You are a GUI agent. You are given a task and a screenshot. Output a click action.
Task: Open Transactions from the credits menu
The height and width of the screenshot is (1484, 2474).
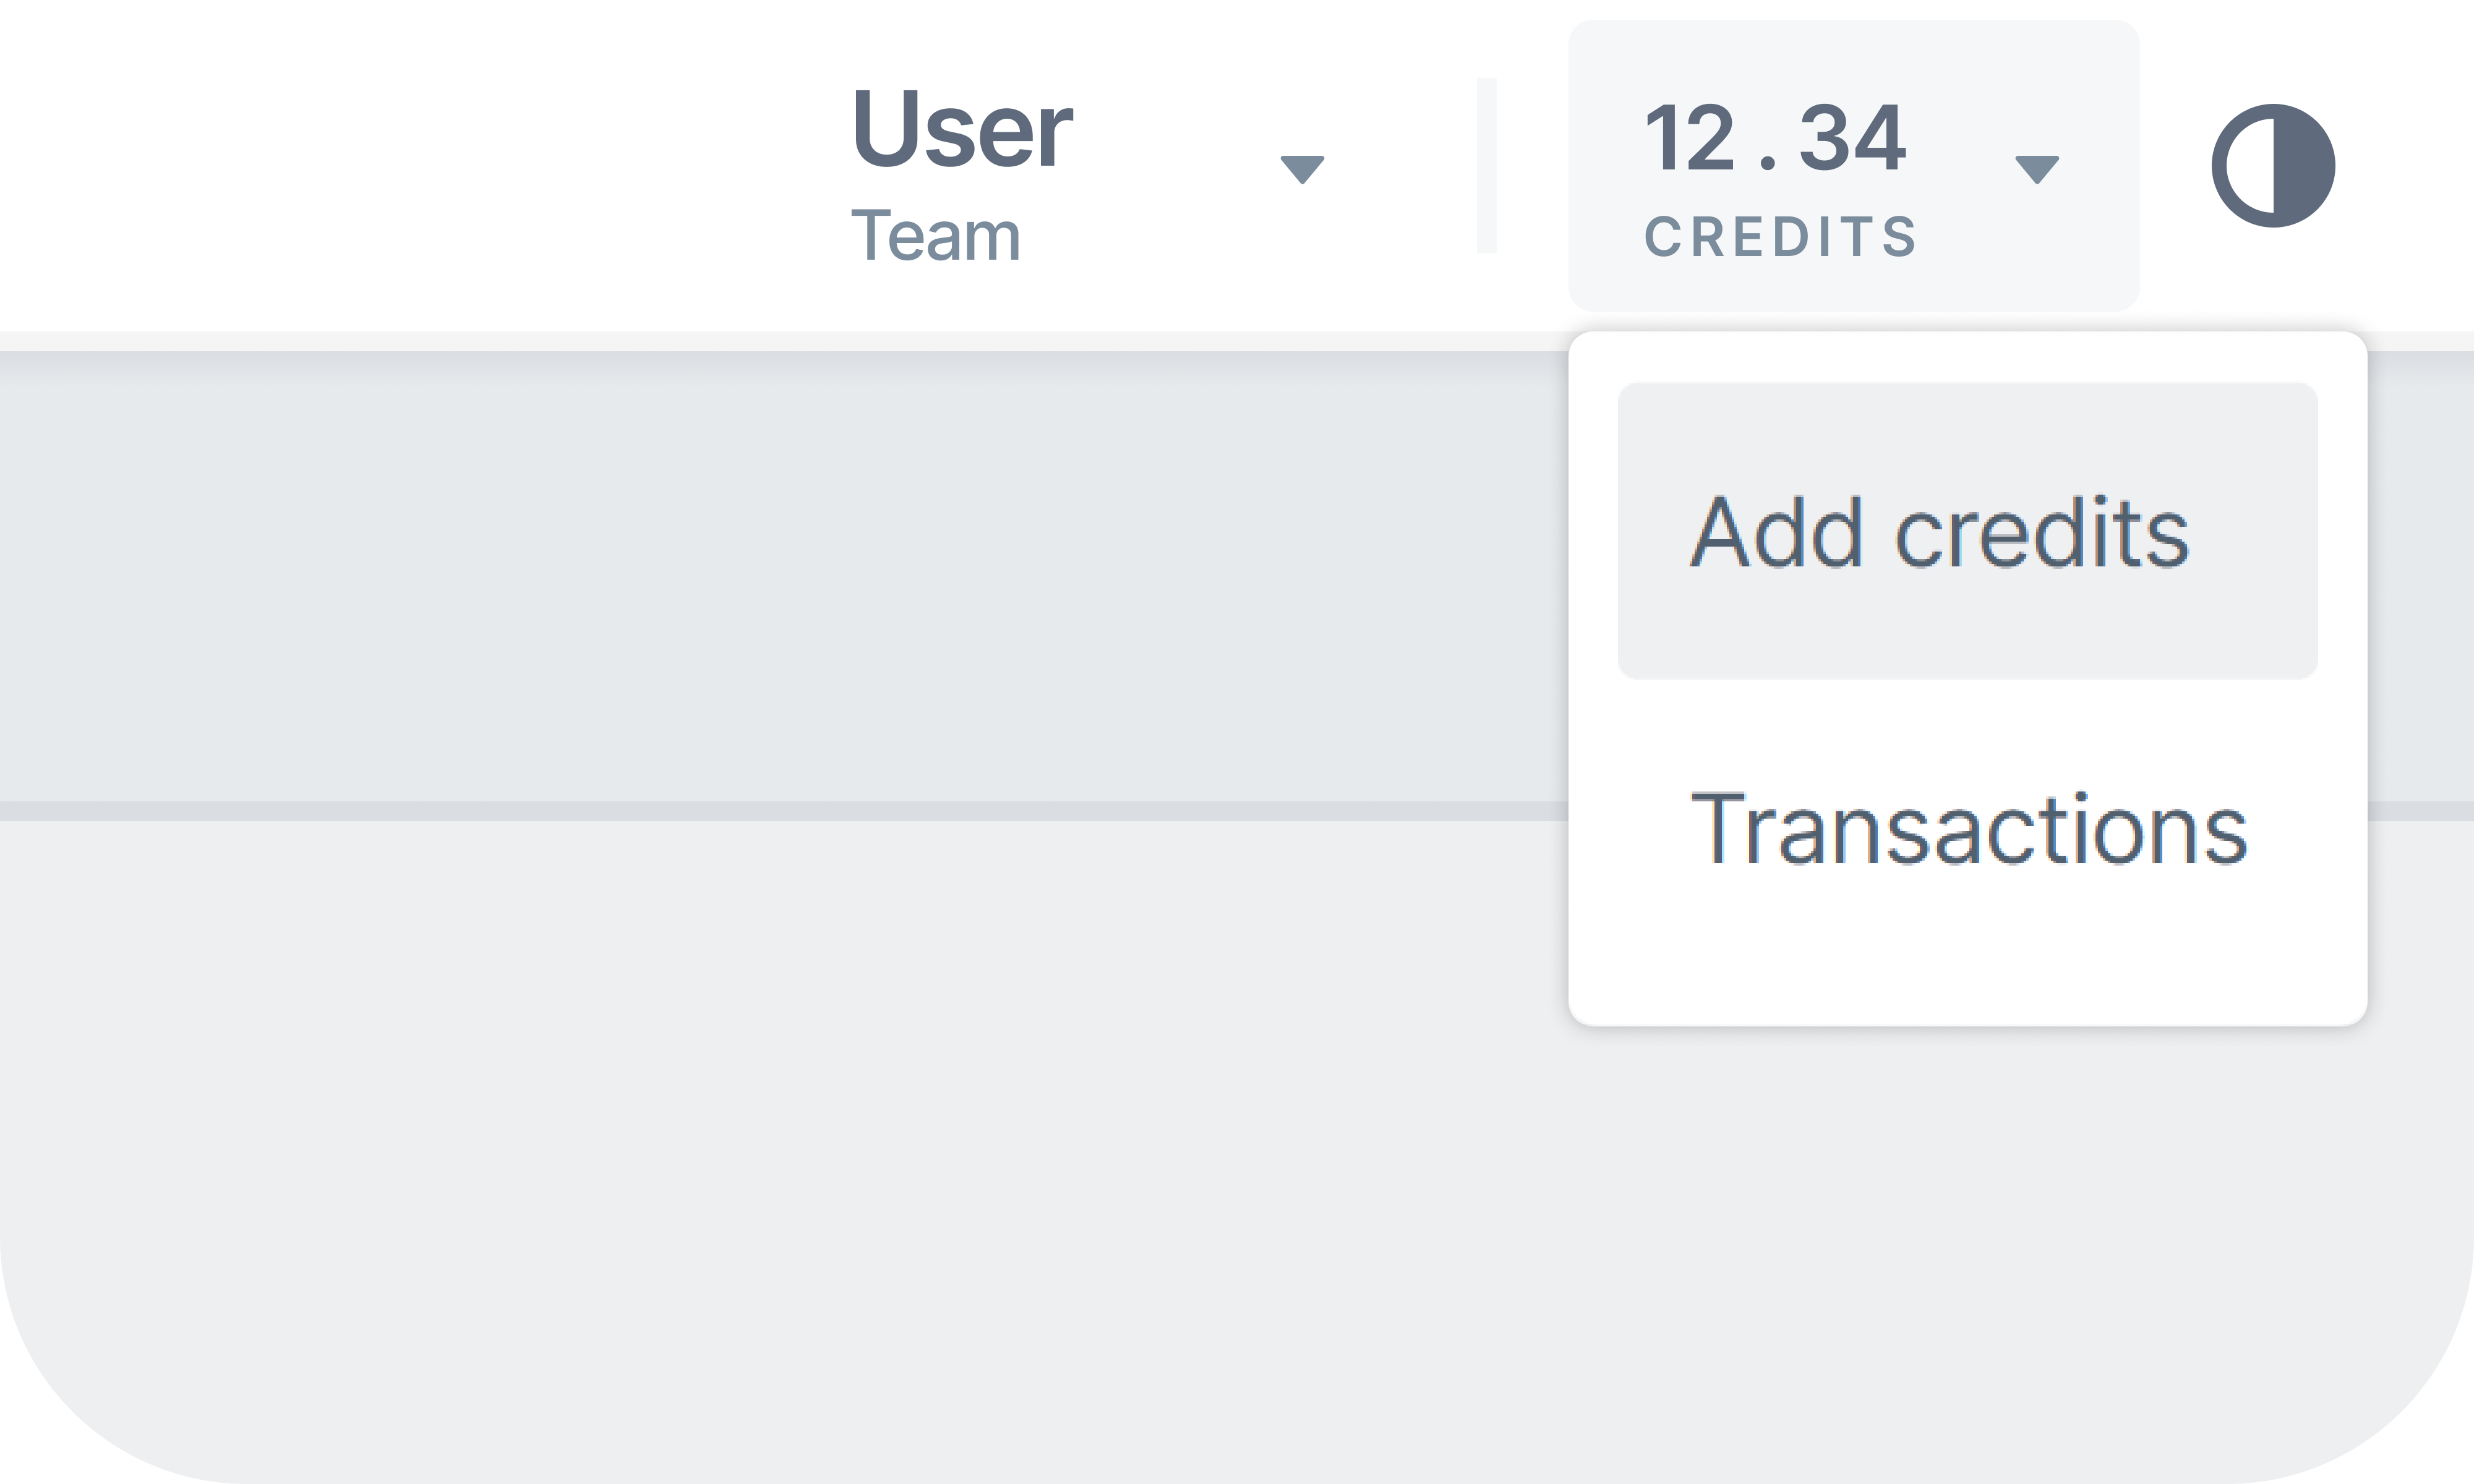1968,827
